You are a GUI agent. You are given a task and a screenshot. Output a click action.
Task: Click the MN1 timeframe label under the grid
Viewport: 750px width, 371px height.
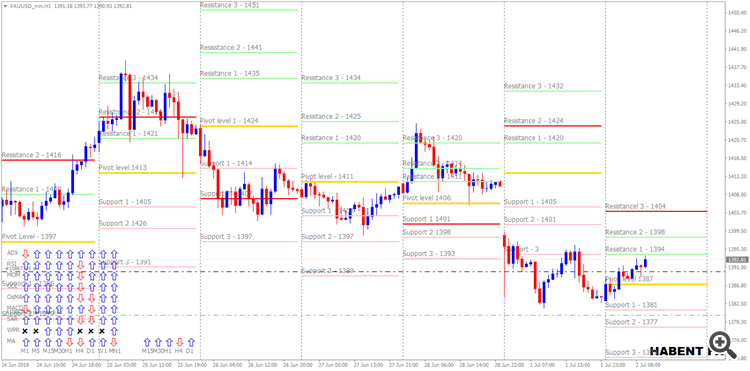click(115, 351)
